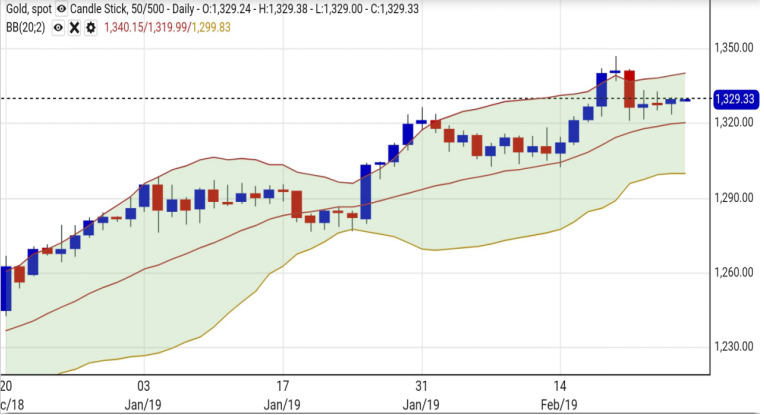Remove the Bollinger Bands indicator with X icon
Screen dimensions: 764x415
click(75, 27)
